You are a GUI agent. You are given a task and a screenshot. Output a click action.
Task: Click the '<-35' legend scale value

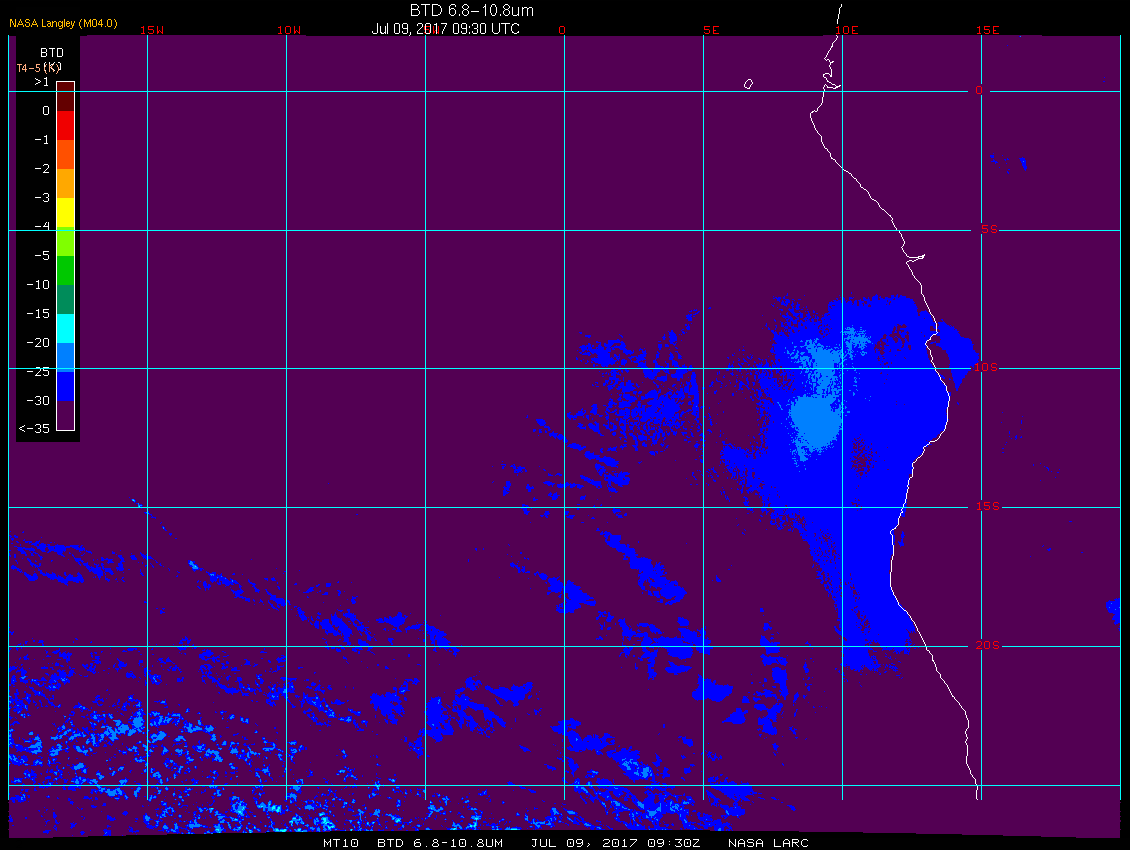(35, 428)
